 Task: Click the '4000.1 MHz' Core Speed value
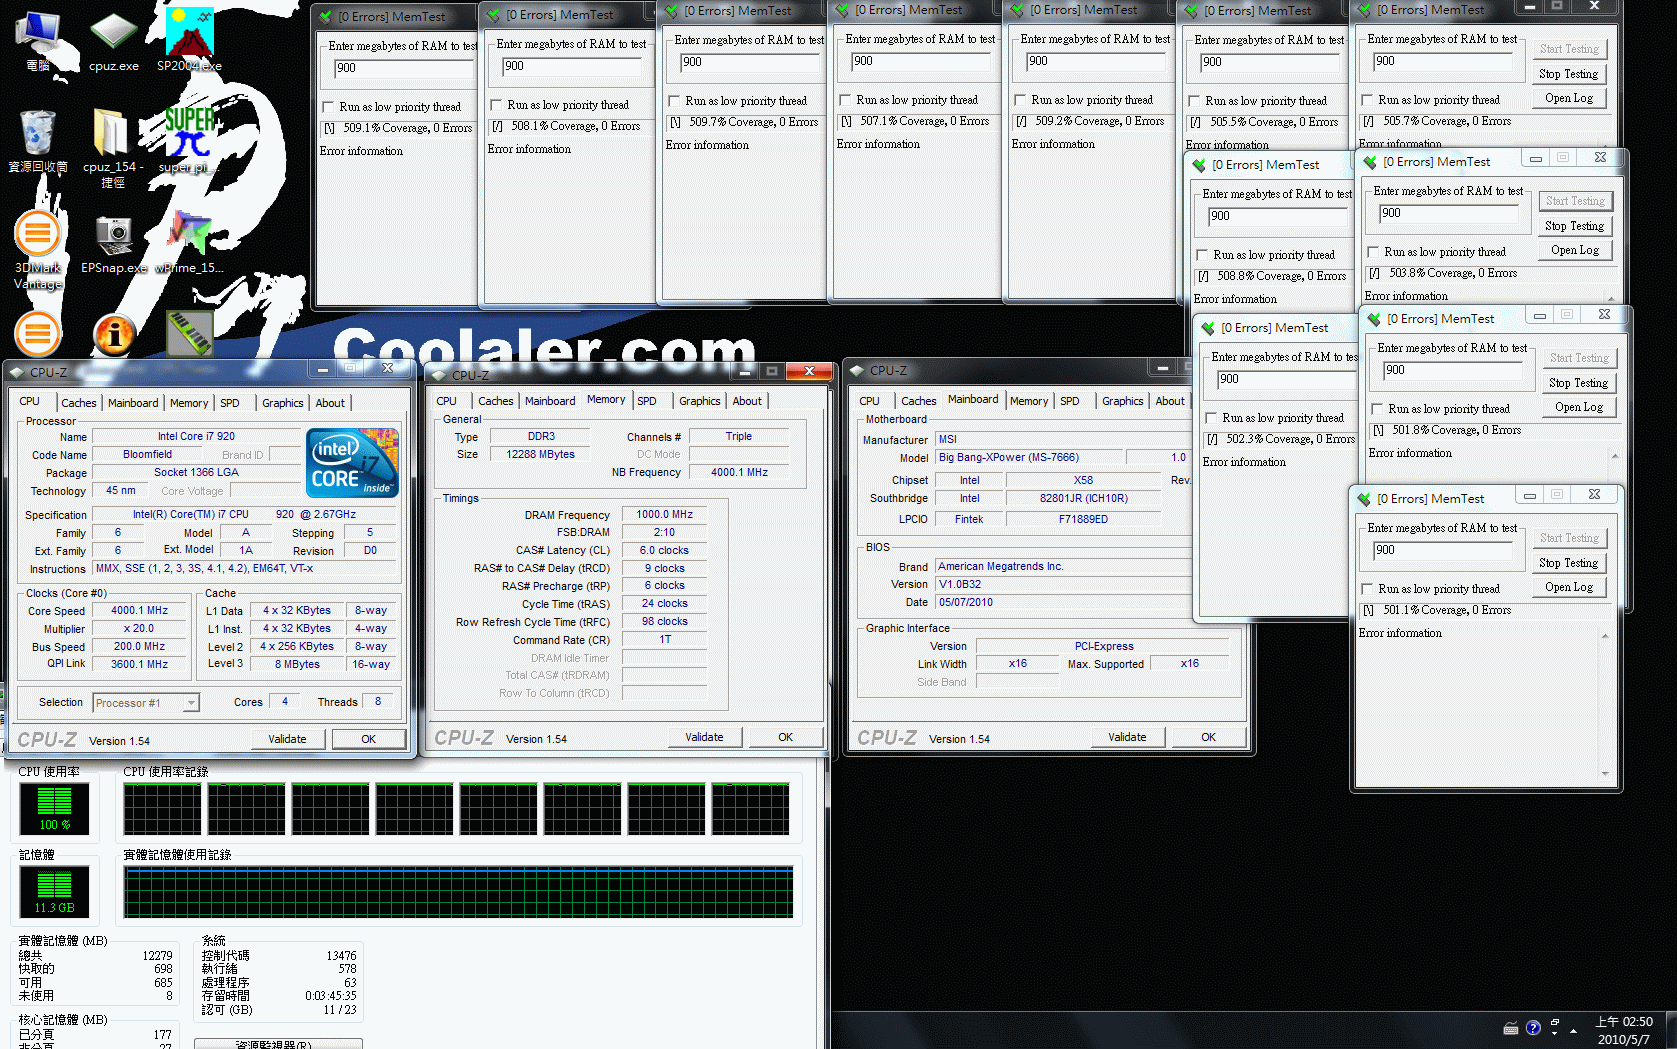(139, 610)
